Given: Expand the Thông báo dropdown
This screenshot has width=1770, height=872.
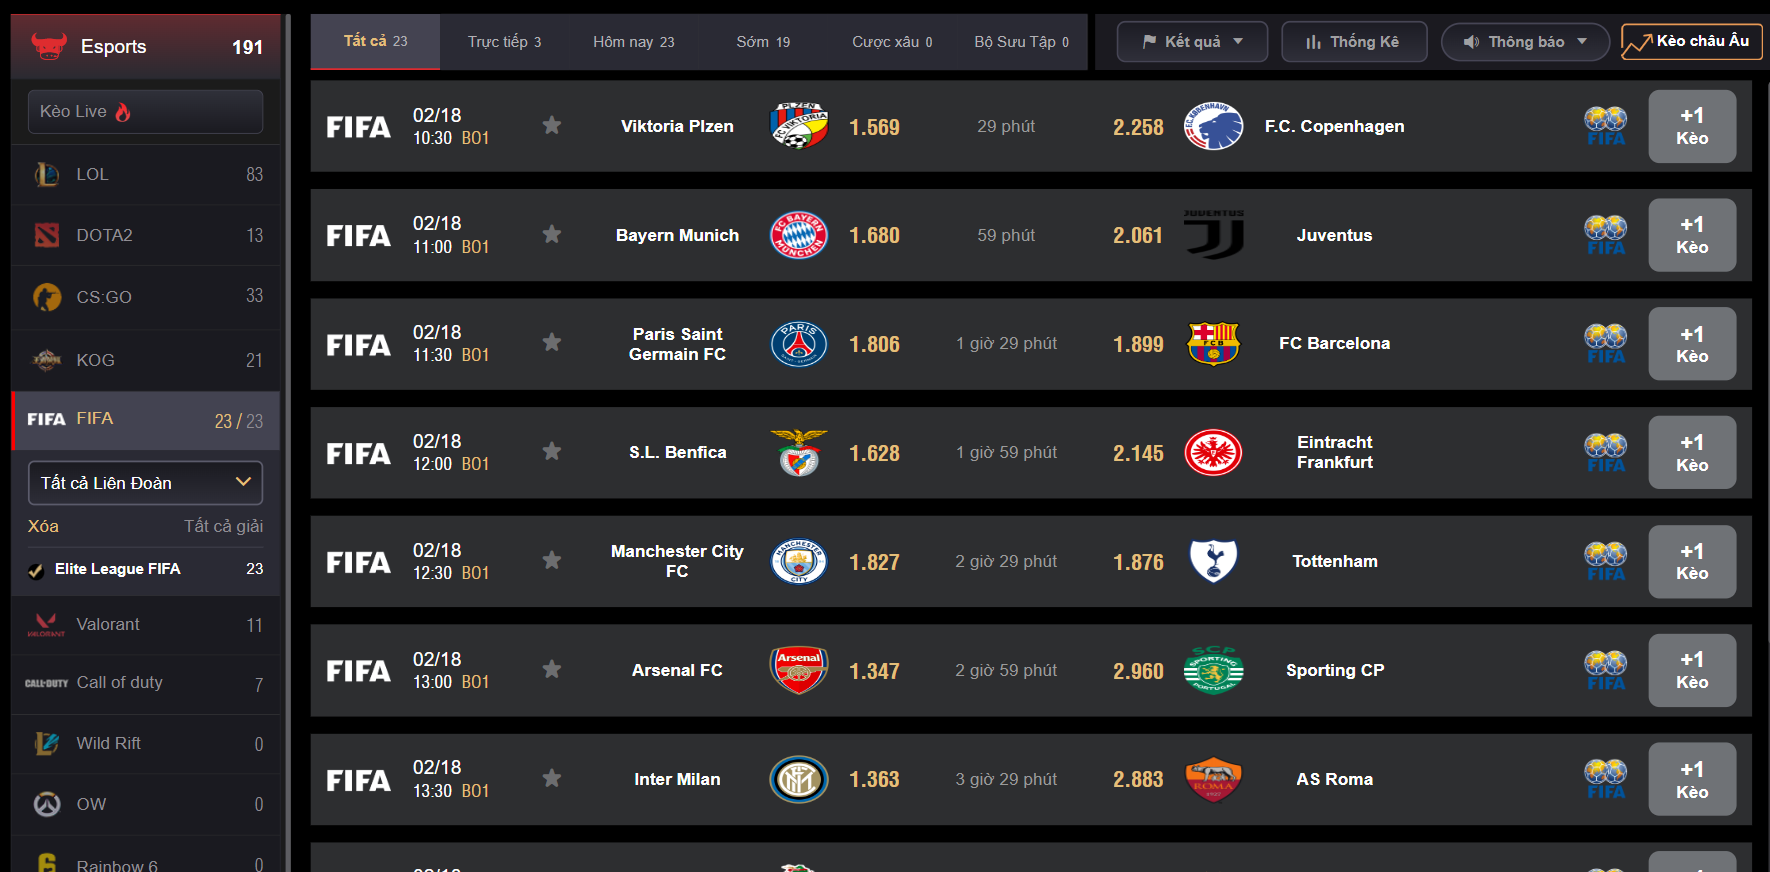Looking at the screenshot, I should [x=1524, y=42].
